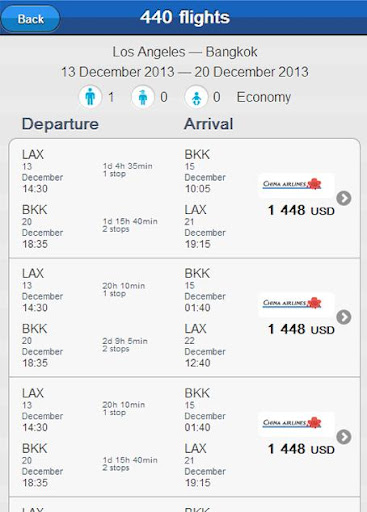Select the Economy class label
Image resolution: width=367 pixels, height=512 pixels.
(264, 97)
